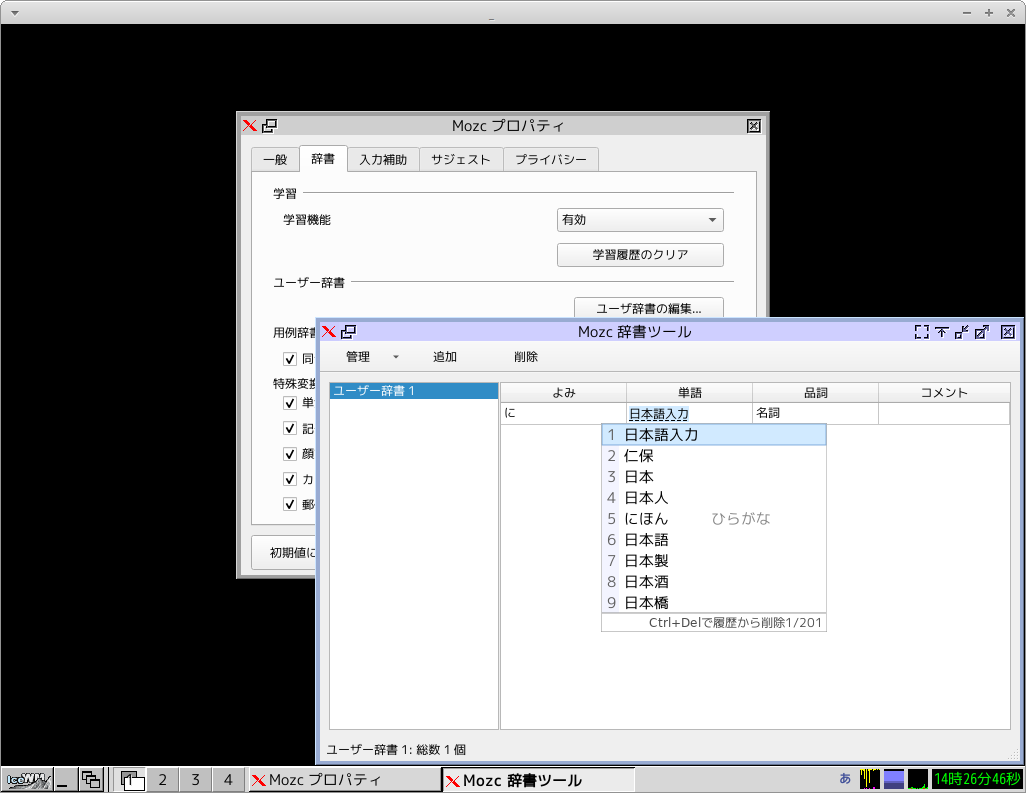Click the window depth icon of Mozc 辞書ツール
1026x793 pixels.
click(x=349, y=332)
